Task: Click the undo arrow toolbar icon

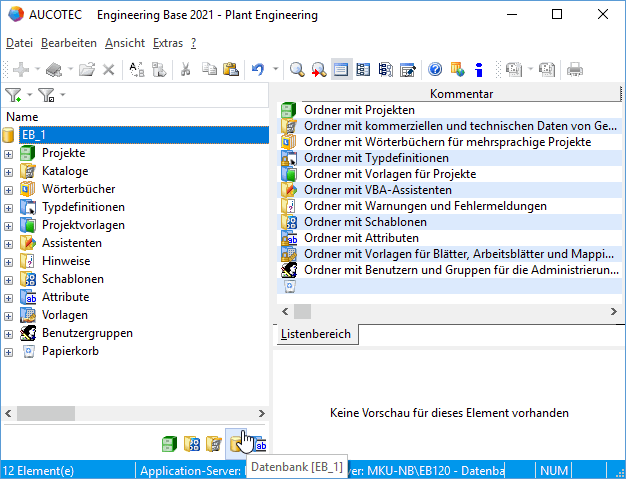Action: [x=258, y=70]
